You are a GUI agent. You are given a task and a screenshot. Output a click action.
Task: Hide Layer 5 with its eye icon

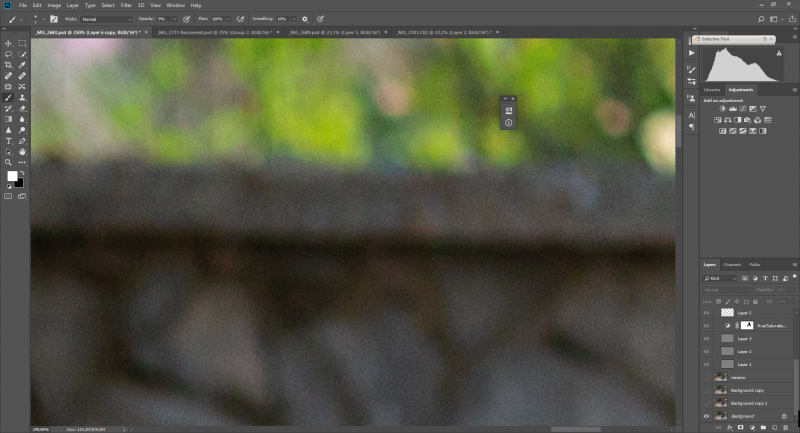[707, 313]
